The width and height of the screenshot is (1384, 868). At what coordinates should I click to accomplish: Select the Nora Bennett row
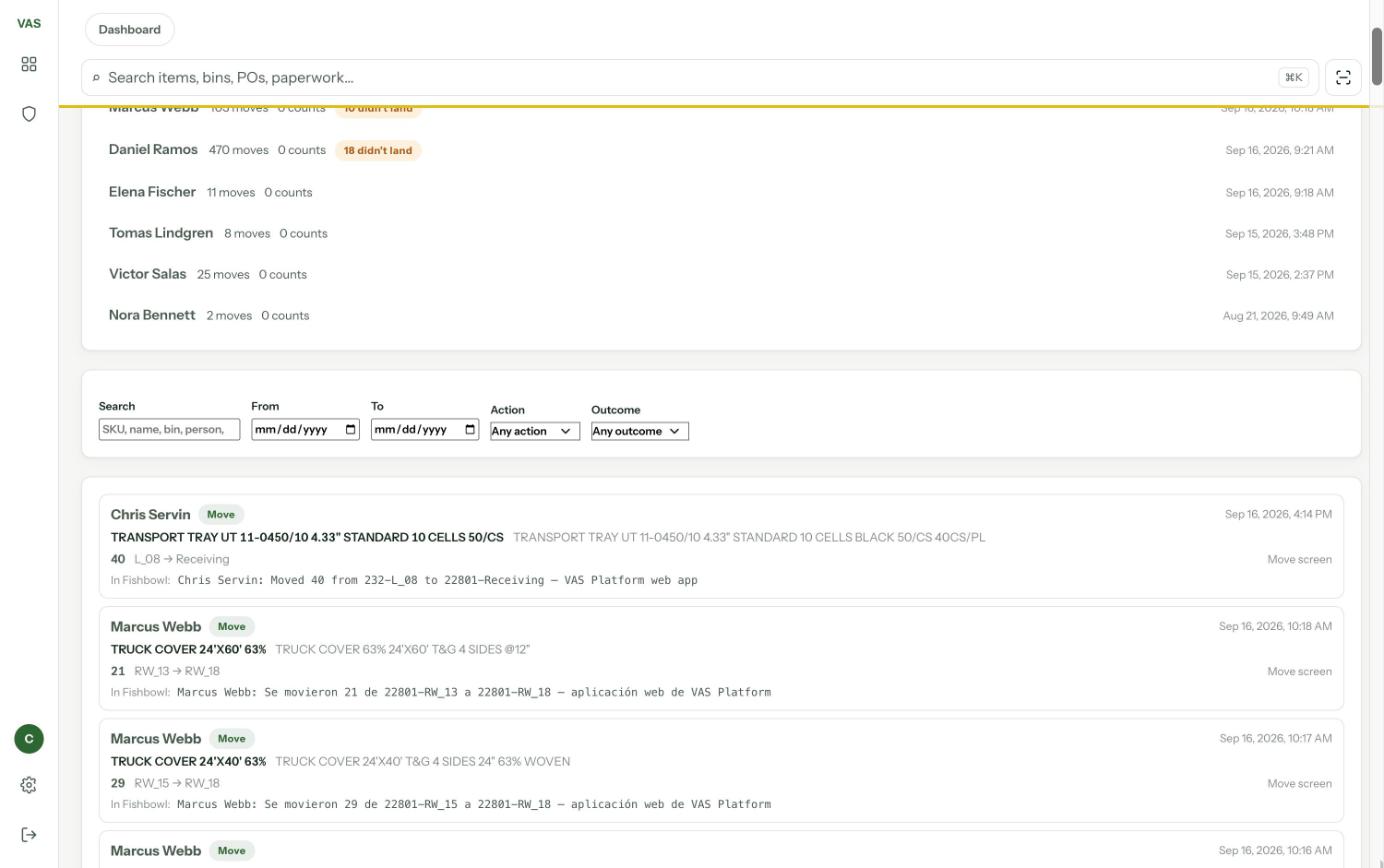721,315
